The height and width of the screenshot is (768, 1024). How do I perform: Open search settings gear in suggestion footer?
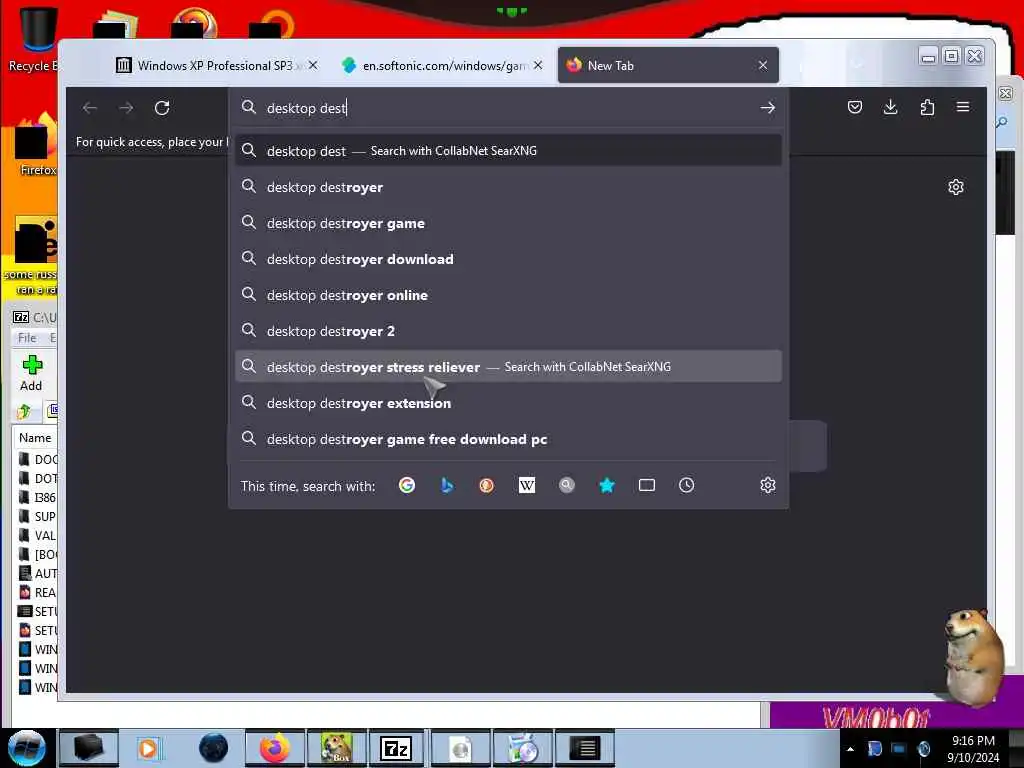coord(767,485)
